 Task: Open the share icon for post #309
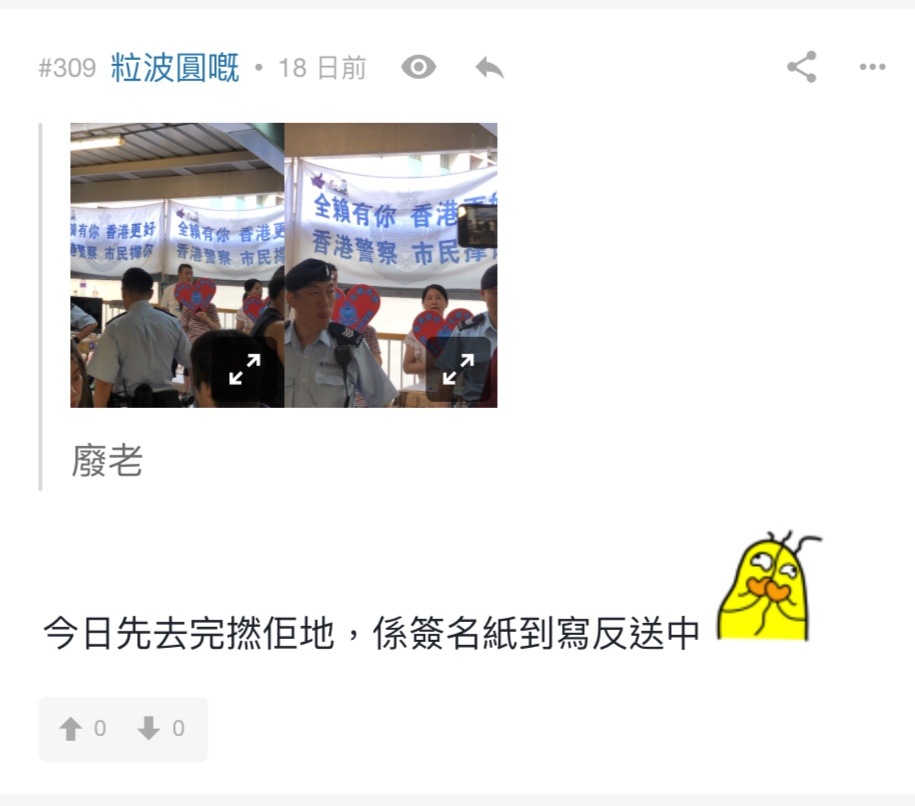(802, 67)
